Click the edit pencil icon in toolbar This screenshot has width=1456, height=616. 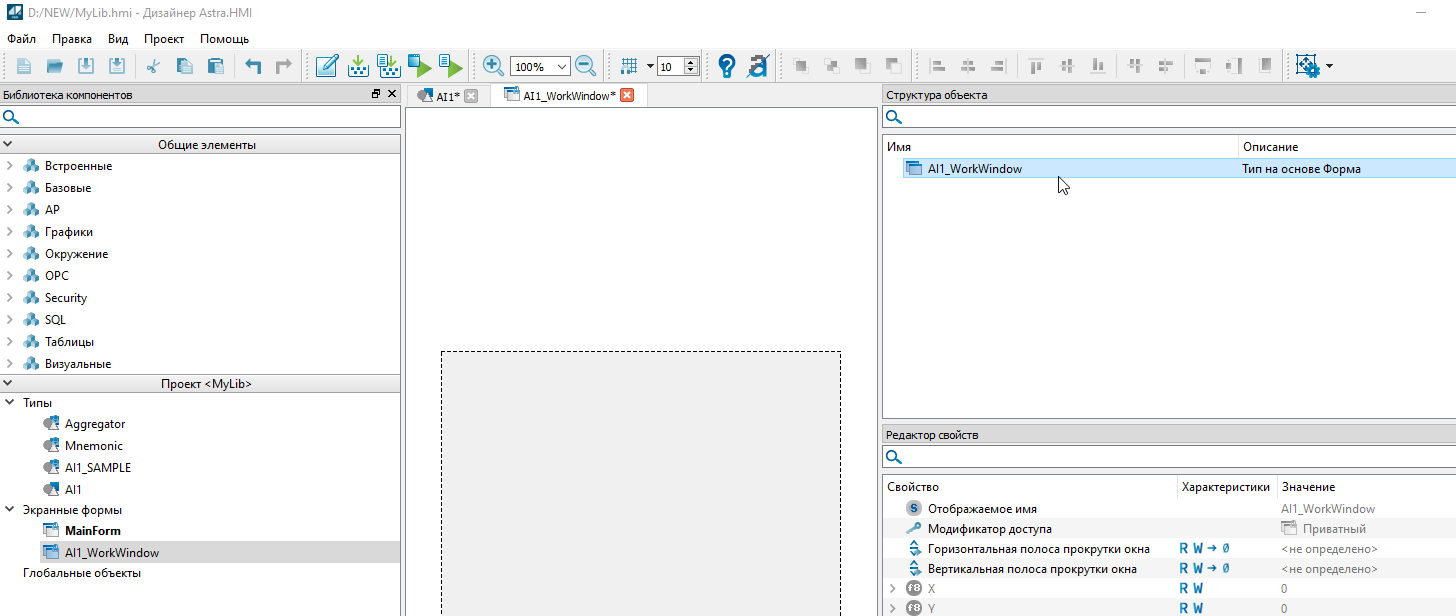[326, 66]
